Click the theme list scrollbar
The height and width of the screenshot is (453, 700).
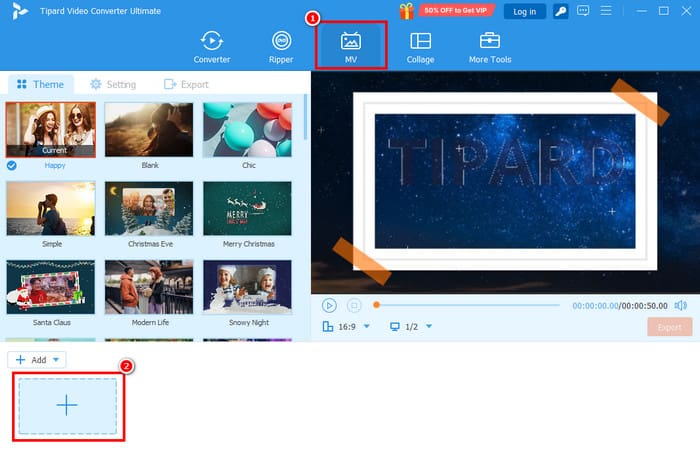(x=305, y=117)
